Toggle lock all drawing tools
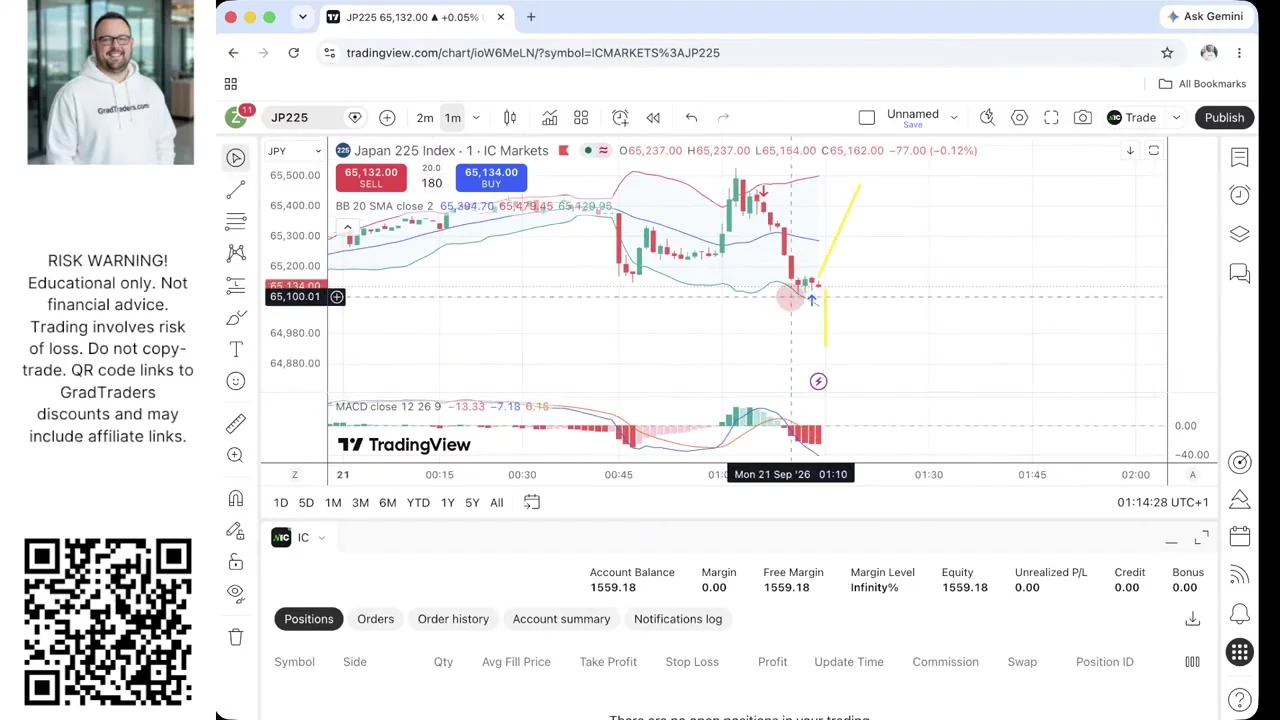This screenshot has width=1280, height=720. (x=236, y=562)
